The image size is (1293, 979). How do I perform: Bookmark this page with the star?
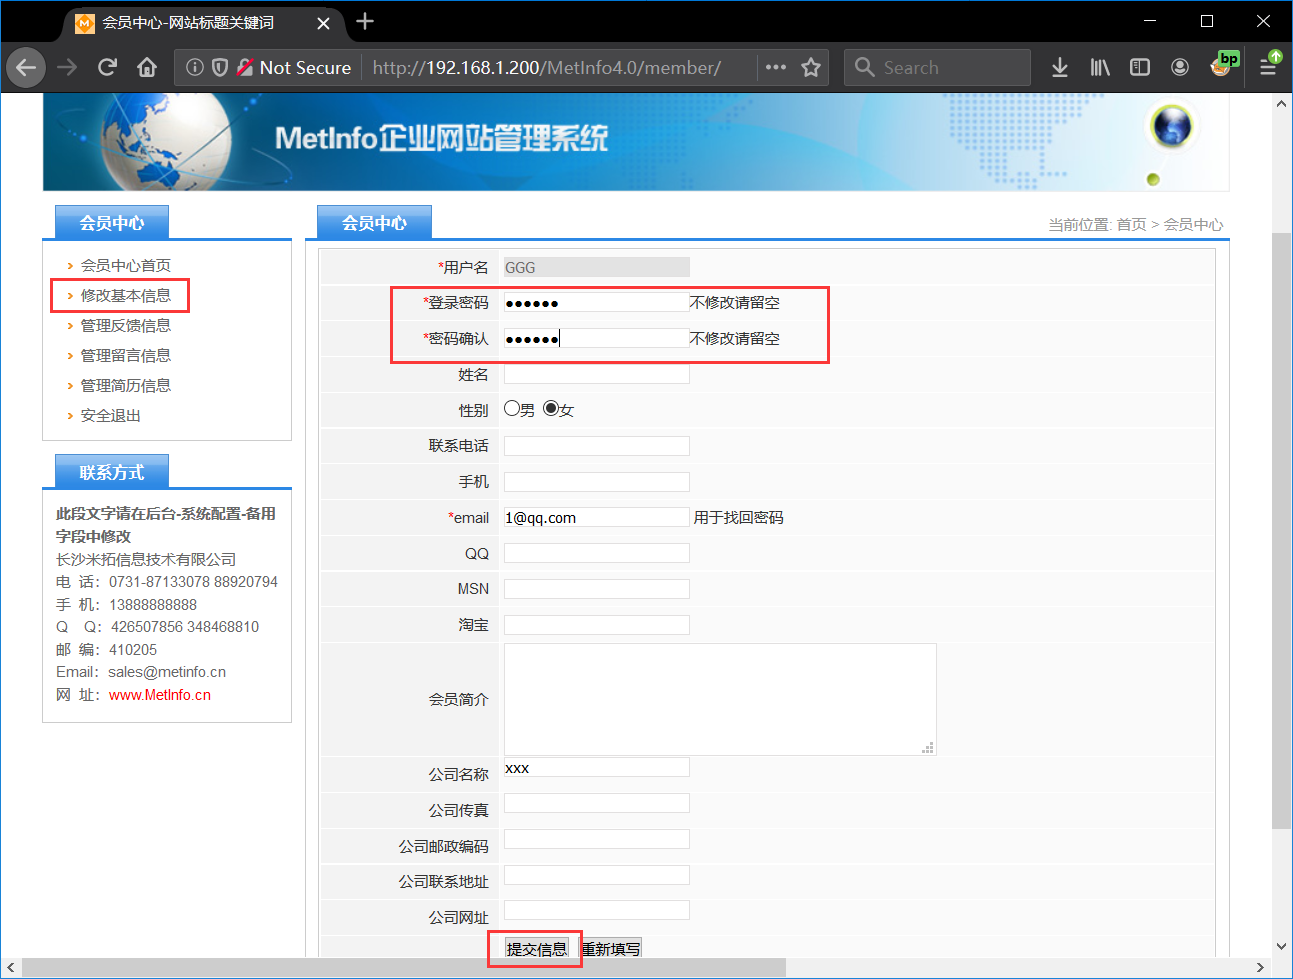pyautogui.click(x=811, y=67)
